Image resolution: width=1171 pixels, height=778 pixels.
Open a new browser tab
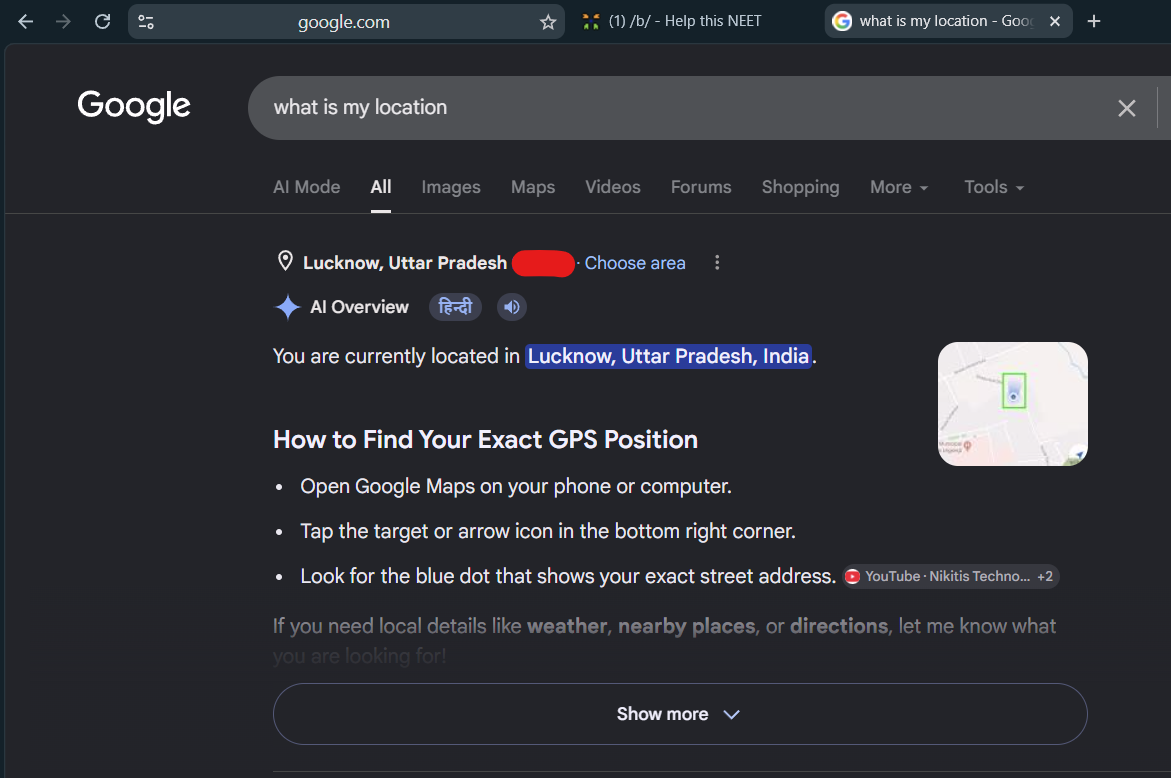click(x=1094, y=21)
